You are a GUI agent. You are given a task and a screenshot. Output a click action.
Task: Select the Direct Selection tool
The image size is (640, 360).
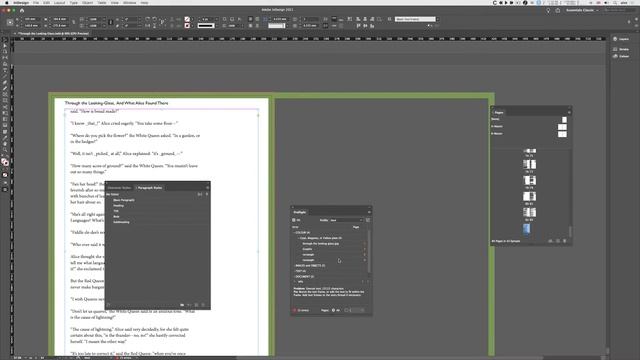(x=5, y=46)
